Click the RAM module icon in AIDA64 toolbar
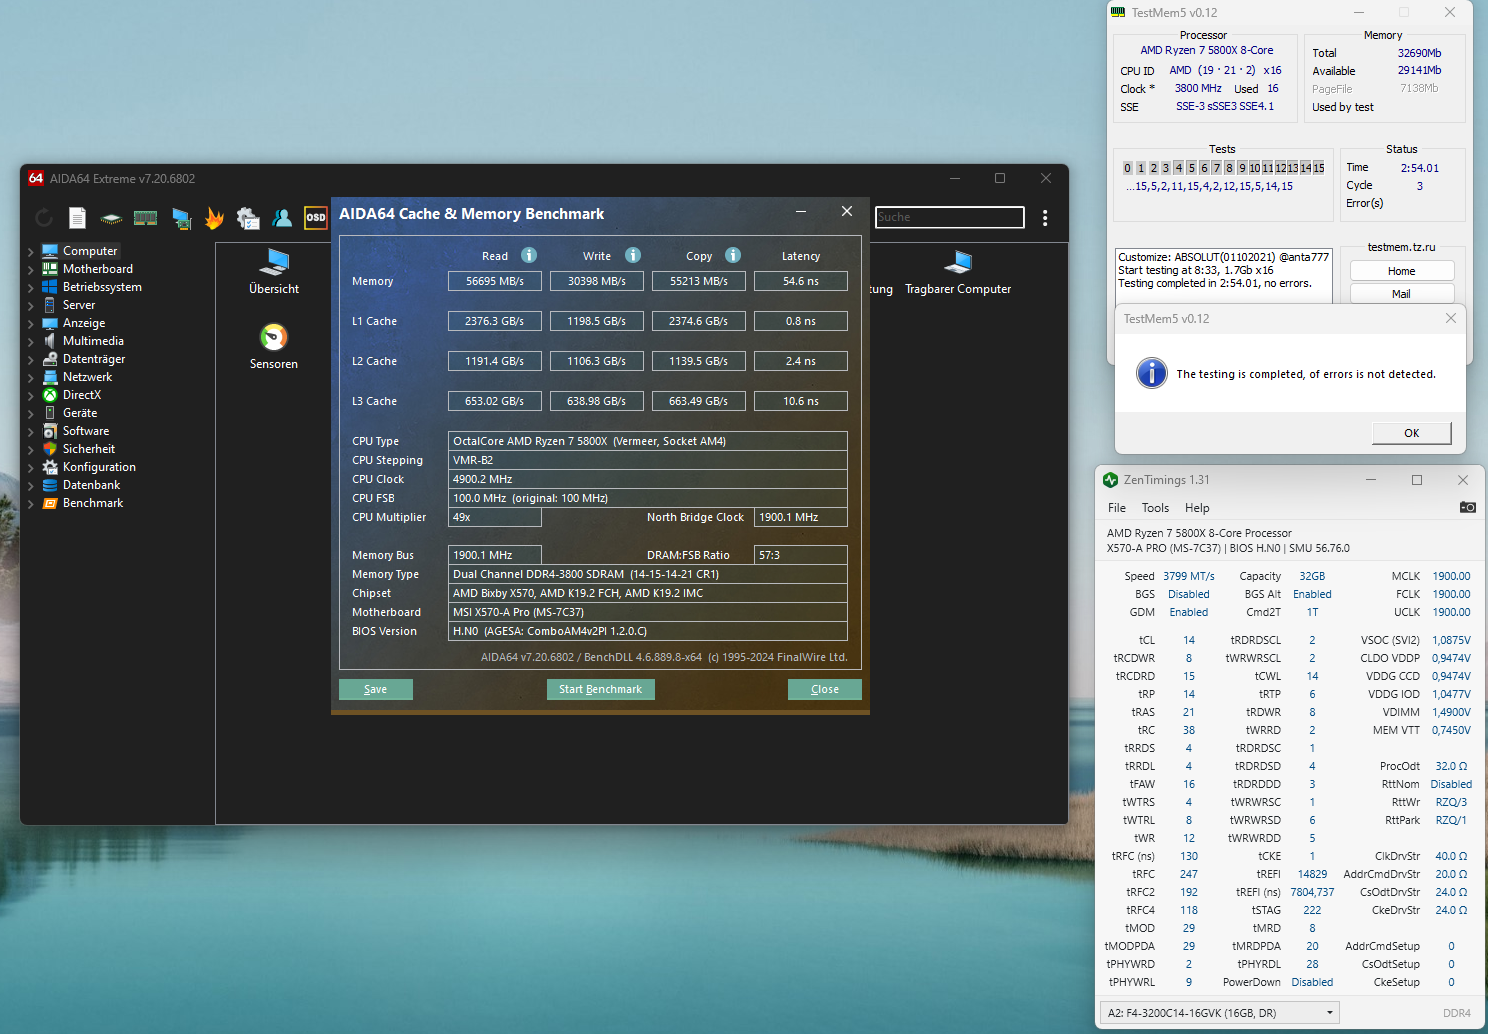 pyautogui.click(x=146, y=218)
